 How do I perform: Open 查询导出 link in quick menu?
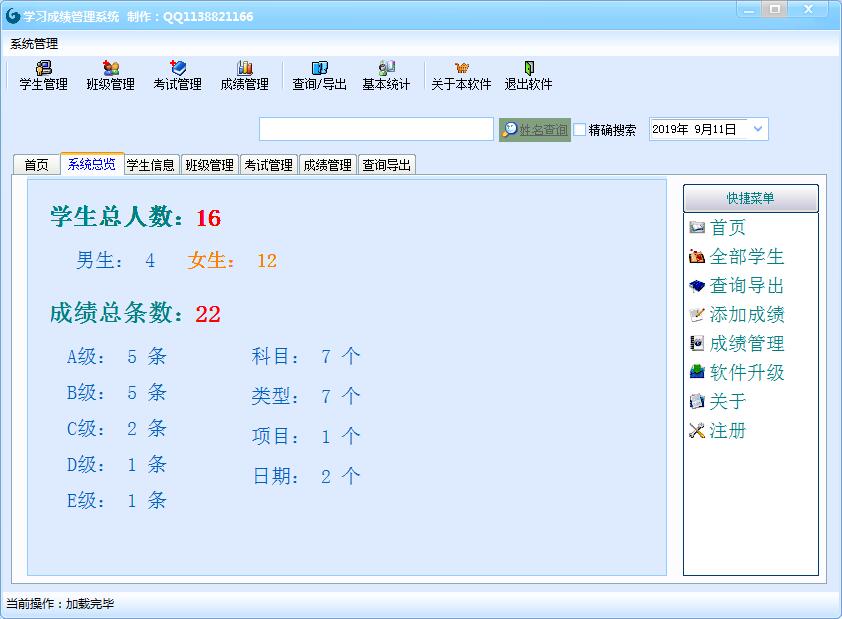tap(747, 286)
